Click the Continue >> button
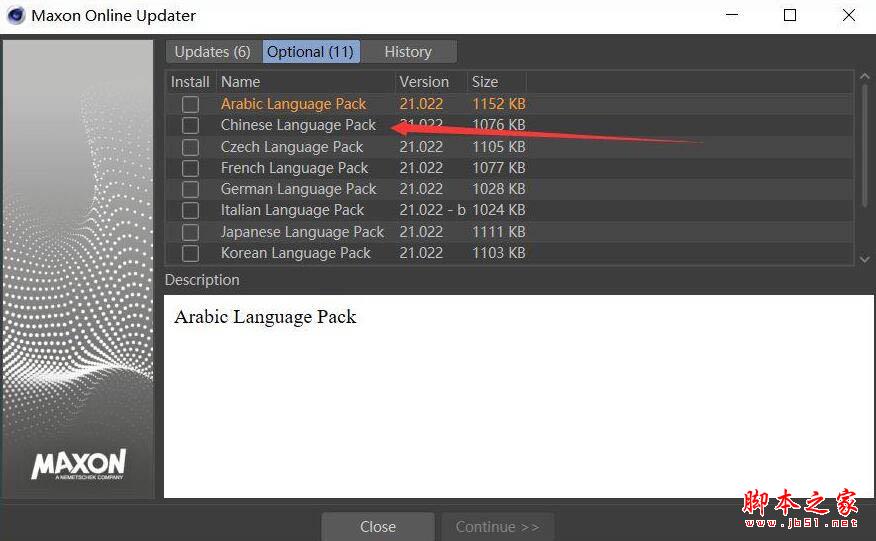This screenshot has width=876, height=541. click(497, 527)
